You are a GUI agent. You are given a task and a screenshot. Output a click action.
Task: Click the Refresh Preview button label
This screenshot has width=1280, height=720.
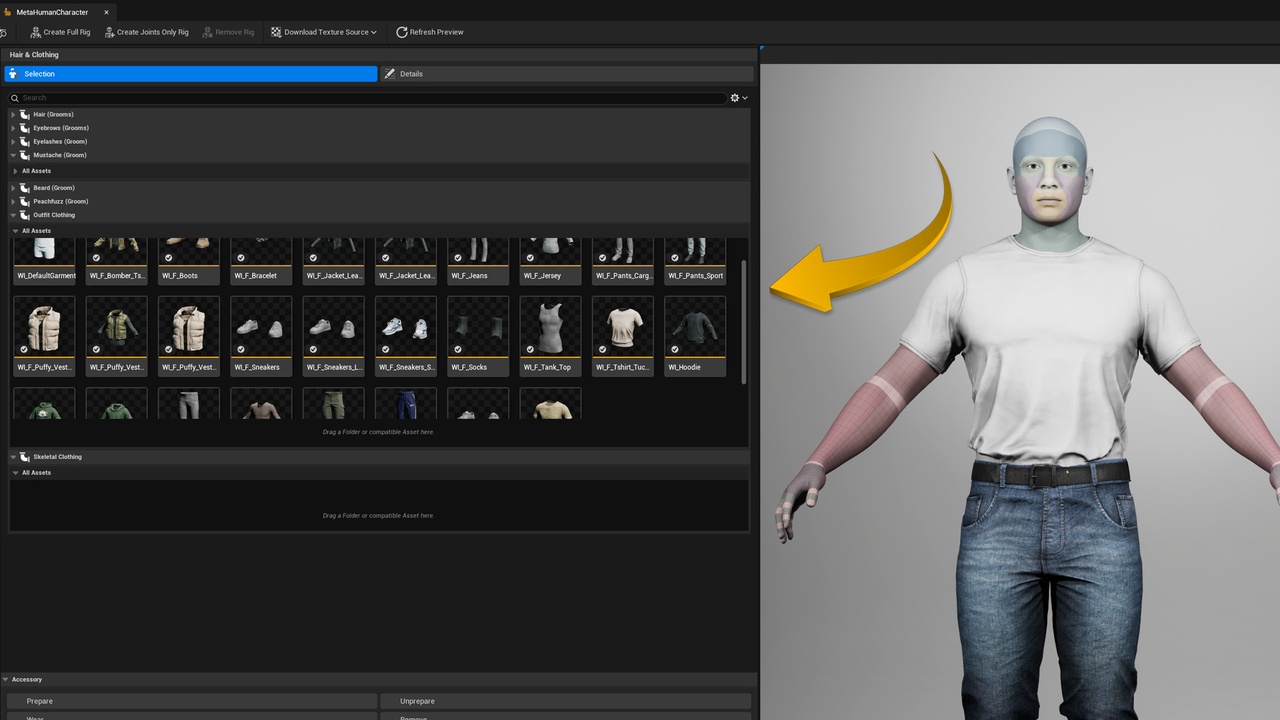click(x=436, y=32)
